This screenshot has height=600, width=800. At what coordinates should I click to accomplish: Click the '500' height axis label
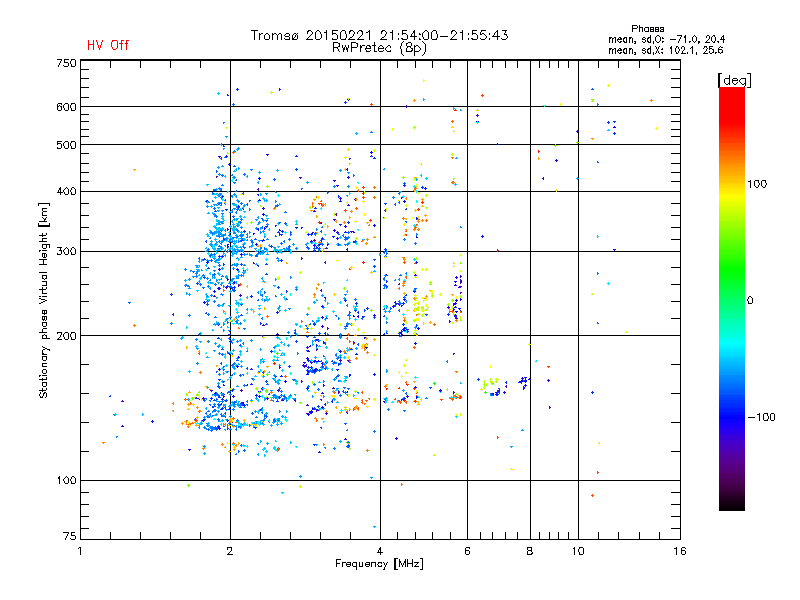pos(66,145)
